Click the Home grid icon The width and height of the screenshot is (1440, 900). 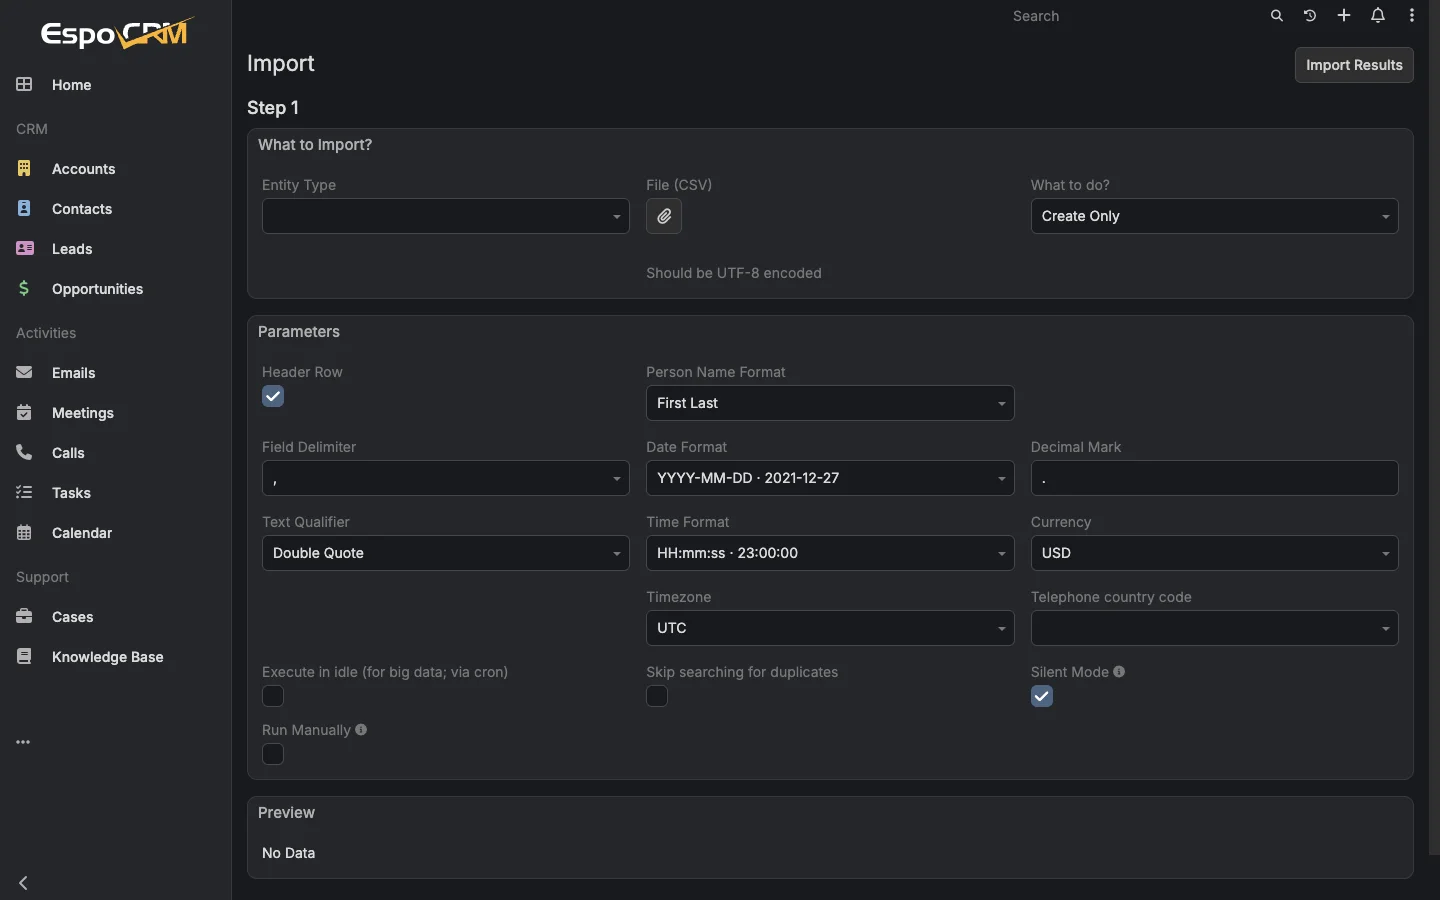[x=24, y=85]
